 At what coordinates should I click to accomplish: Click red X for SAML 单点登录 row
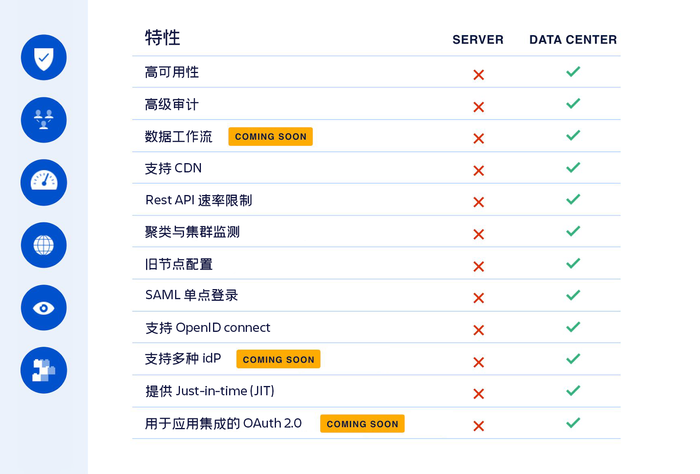click(479, 298)
